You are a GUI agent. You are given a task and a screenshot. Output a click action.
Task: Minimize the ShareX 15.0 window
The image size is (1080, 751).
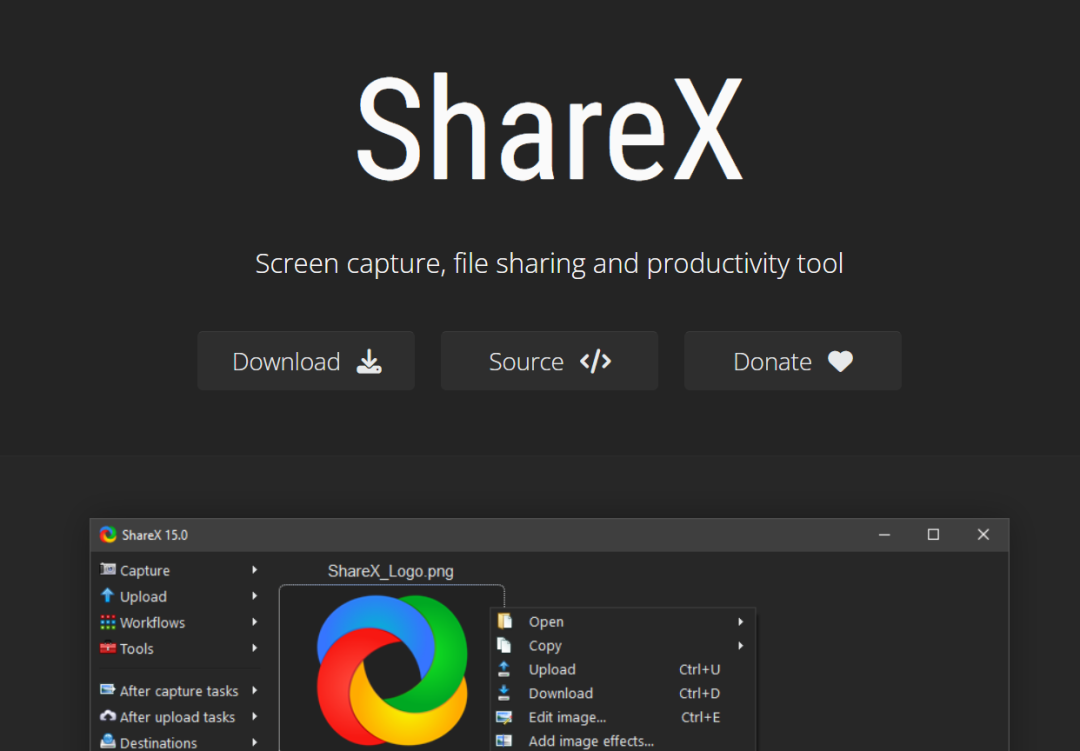[884, 535]
